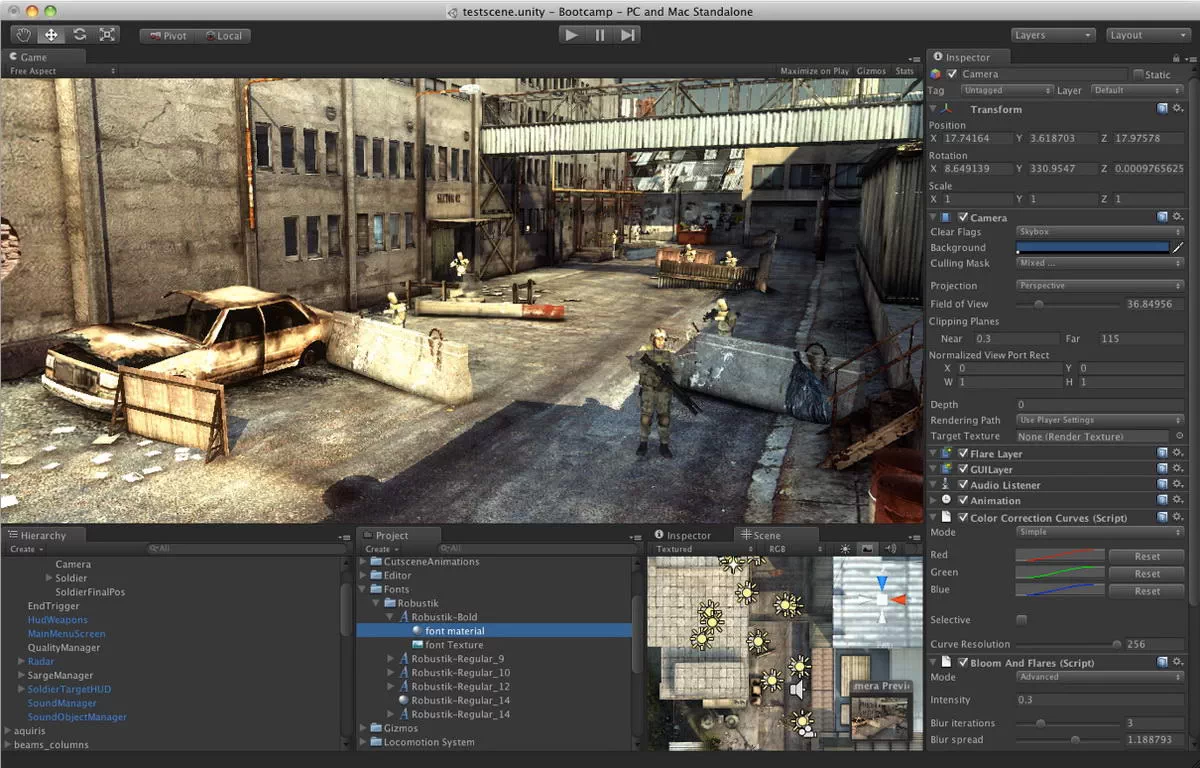Reset the Green curve
Viewport: 1200px width, 768px height.
coord(1147,574)
